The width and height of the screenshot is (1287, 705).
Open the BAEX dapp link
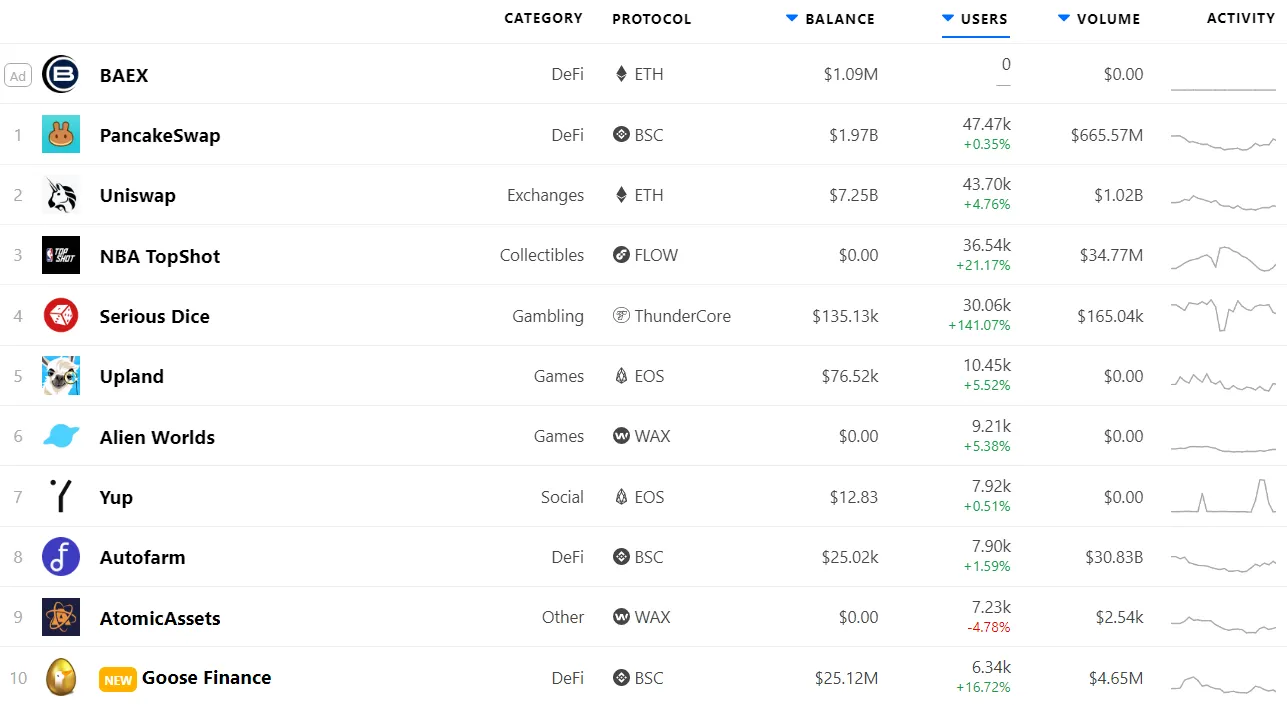[x=124, y=75]
